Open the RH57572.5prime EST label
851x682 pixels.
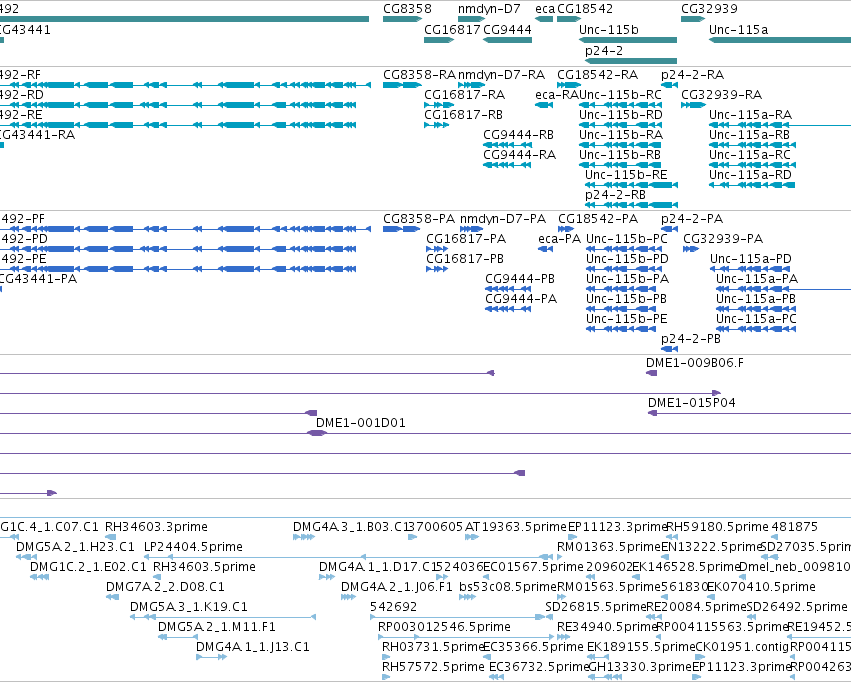point(433,667)
